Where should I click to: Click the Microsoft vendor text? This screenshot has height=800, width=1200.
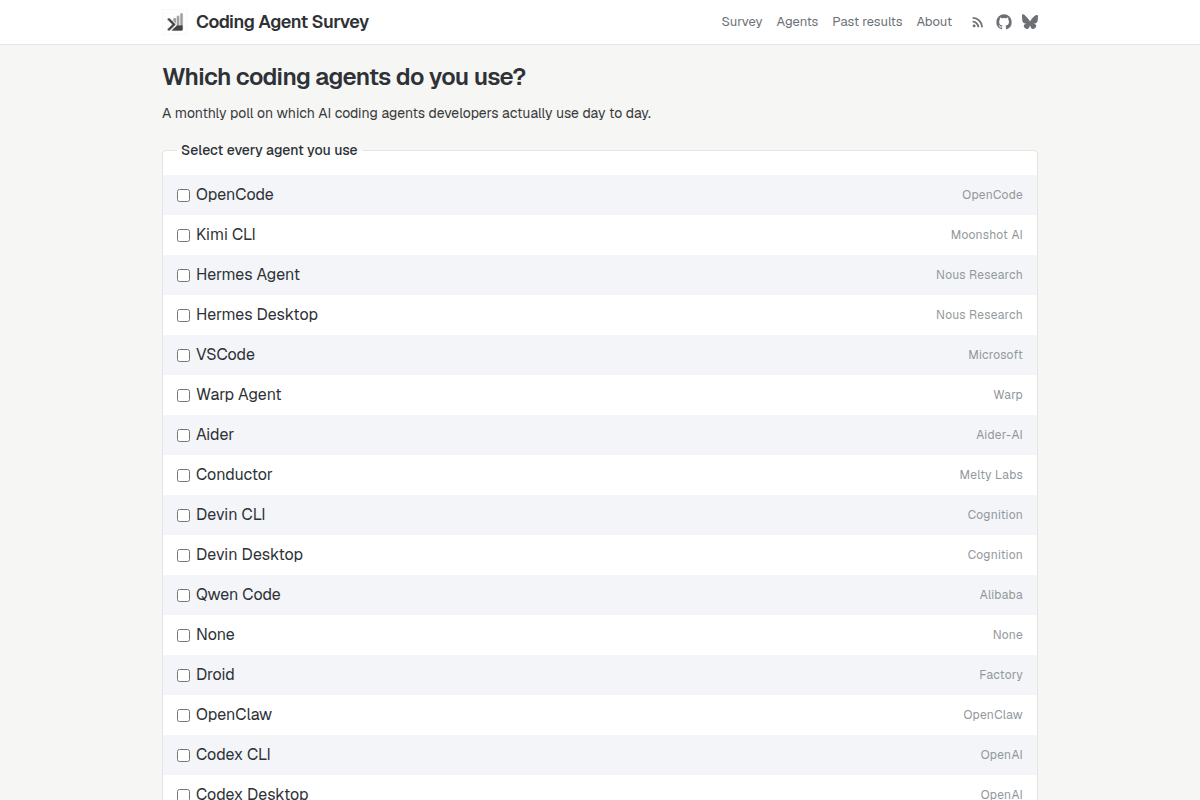click(x=995, y=355)
